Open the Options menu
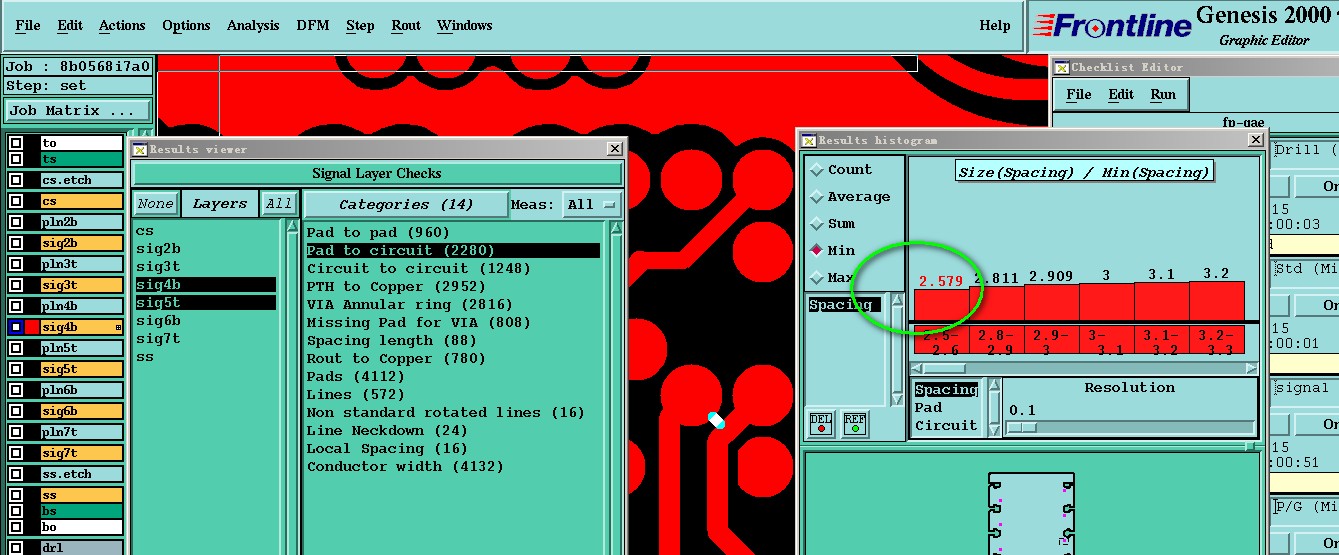The height and width of the screenshot is (555, 1339). (x=186, y=25)
